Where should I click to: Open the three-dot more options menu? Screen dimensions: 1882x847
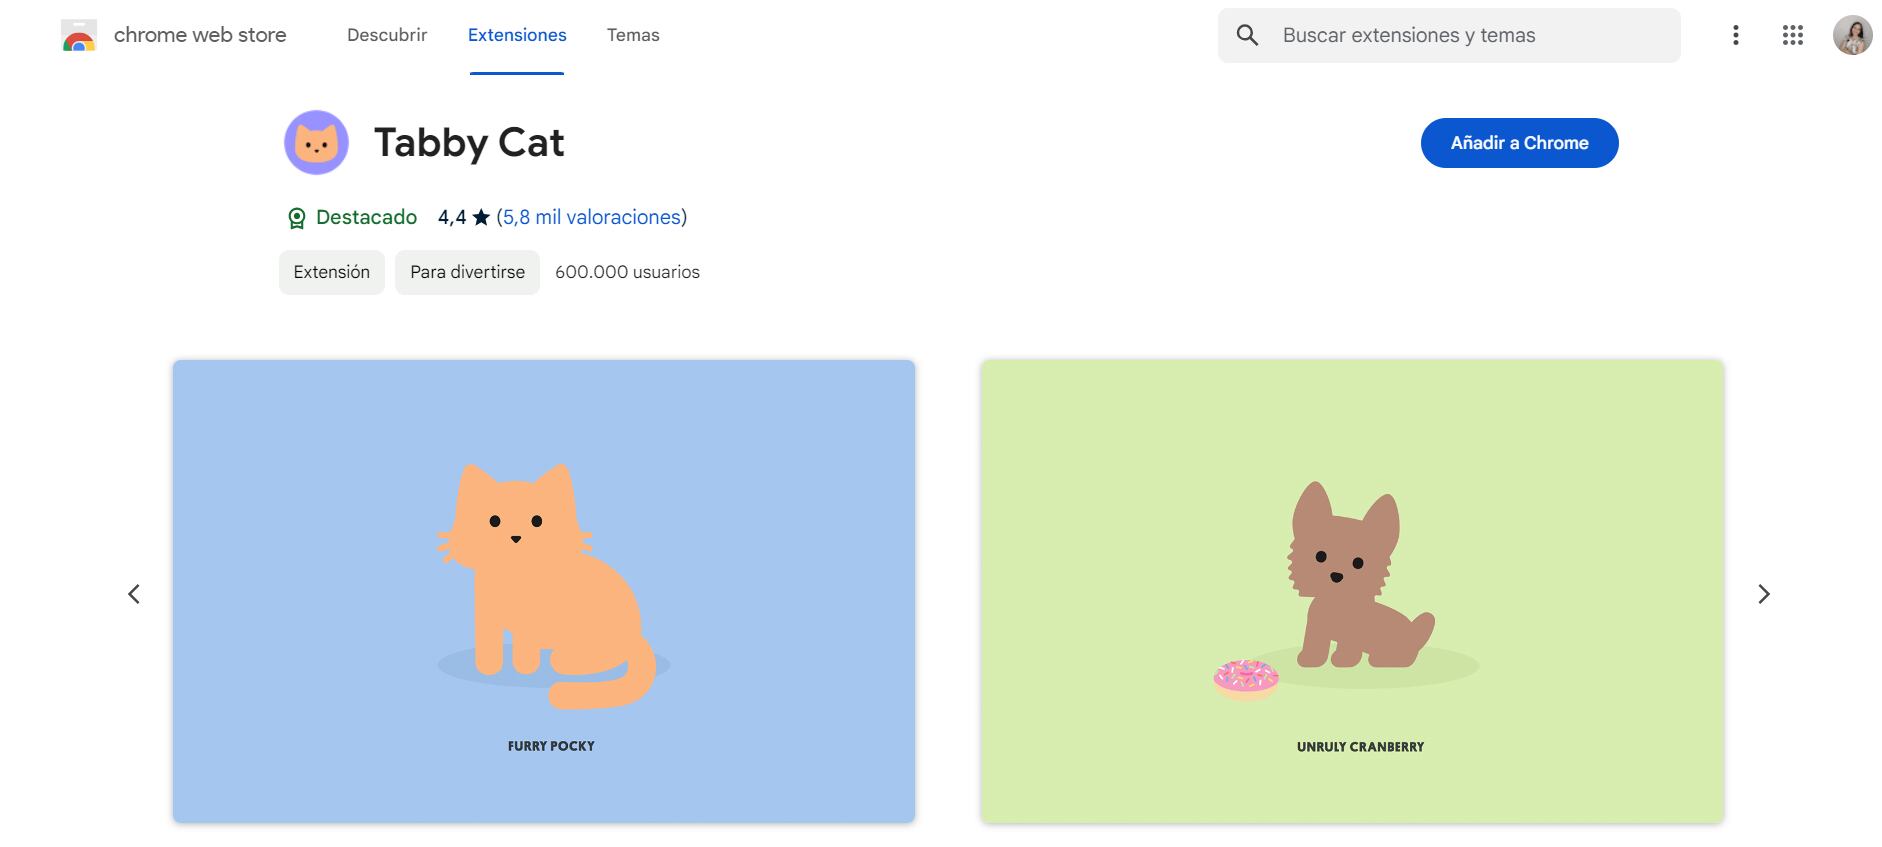1736,35
